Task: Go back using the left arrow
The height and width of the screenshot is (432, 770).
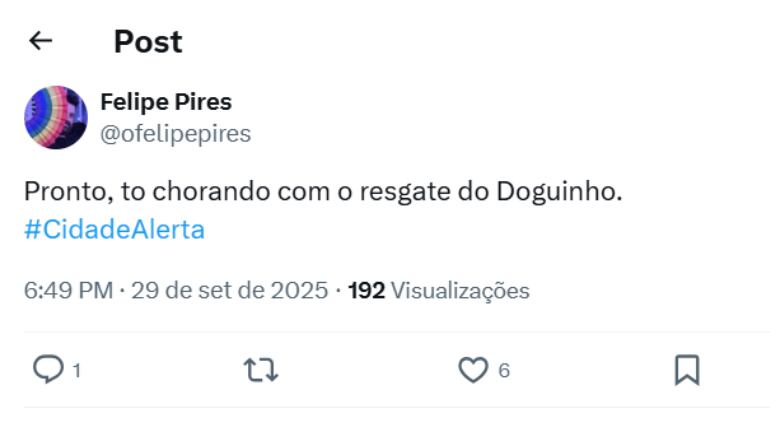Action: (40, 41)
